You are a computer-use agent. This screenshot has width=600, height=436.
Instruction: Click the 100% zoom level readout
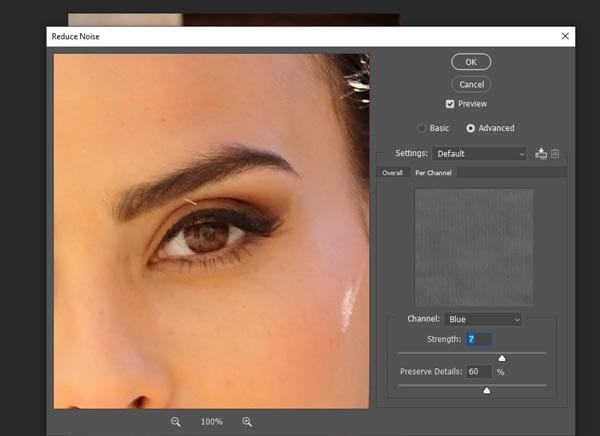pos(212,422)
